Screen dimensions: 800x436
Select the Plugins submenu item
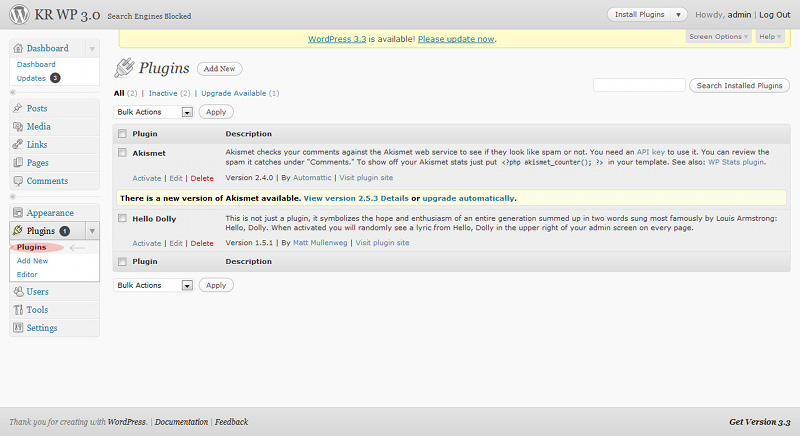pos(32,247)
